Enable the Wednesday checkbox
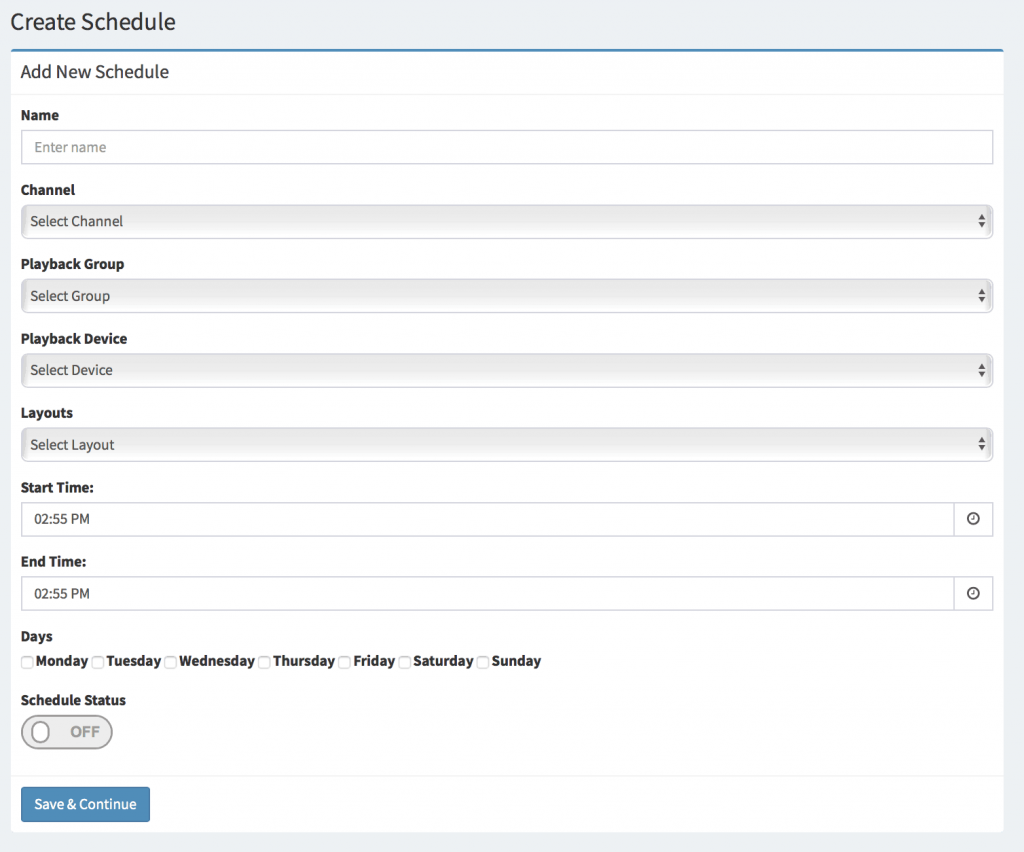 [x=170, y=662]
